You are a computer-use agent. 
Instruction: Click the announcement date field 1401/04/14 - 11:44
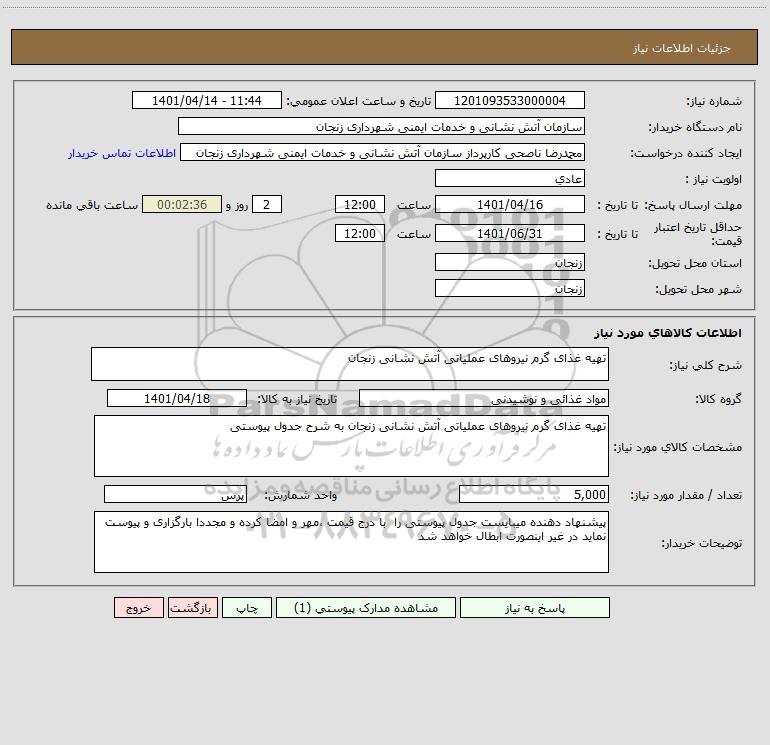pos(207,100)
